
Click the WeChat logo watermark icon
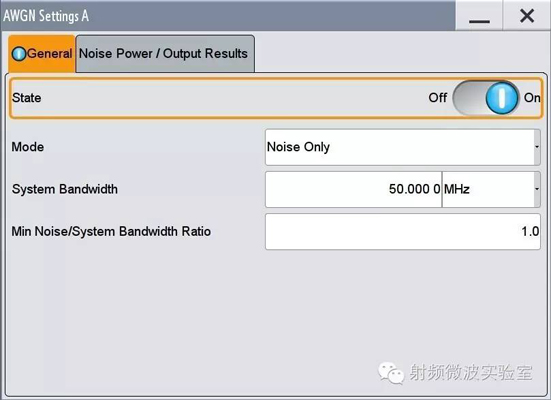pos(391,373)
